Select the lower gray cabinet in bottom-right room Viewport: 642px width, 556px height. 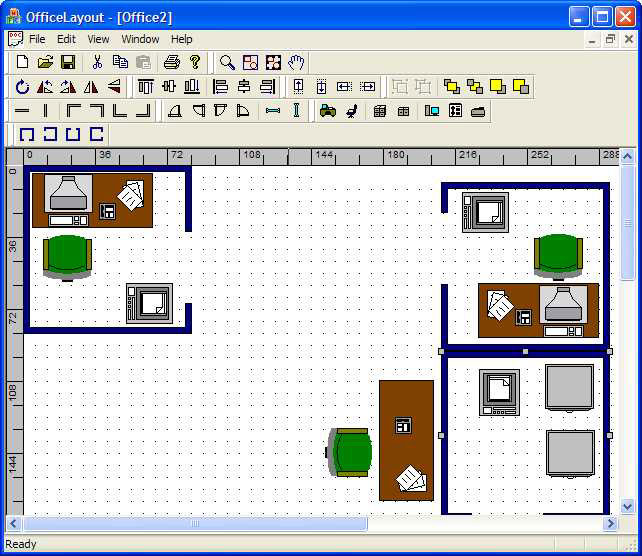[x=570, y=454]
